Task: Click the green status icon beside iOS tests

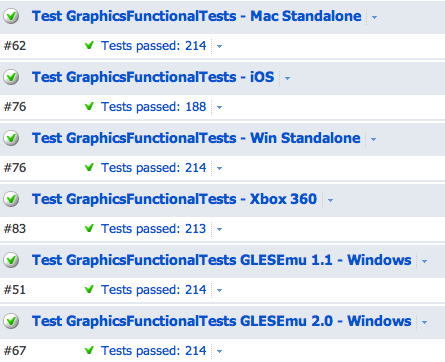Action: 11,77
